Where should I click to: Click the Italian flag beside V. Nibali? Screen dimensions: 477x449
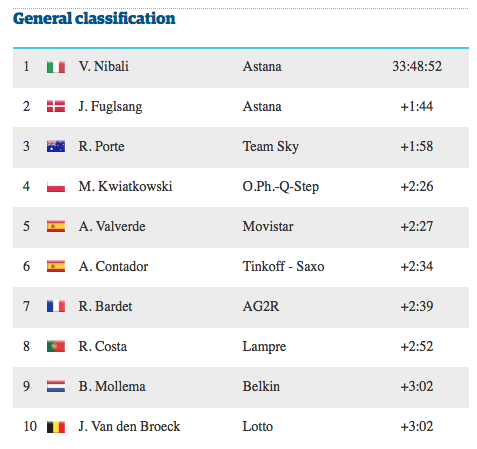[x=56, y=67]
